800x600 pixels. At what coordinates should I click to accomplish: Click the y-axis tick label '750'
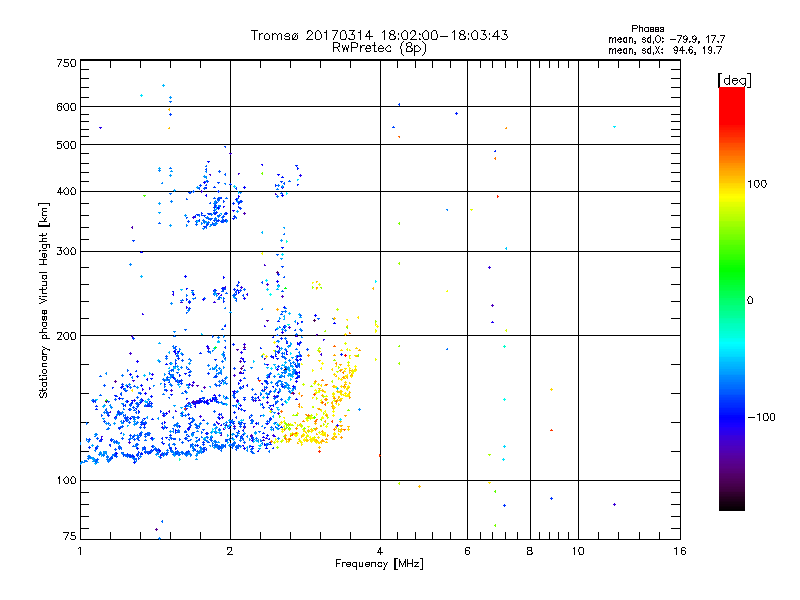click(x=67, y=63)
